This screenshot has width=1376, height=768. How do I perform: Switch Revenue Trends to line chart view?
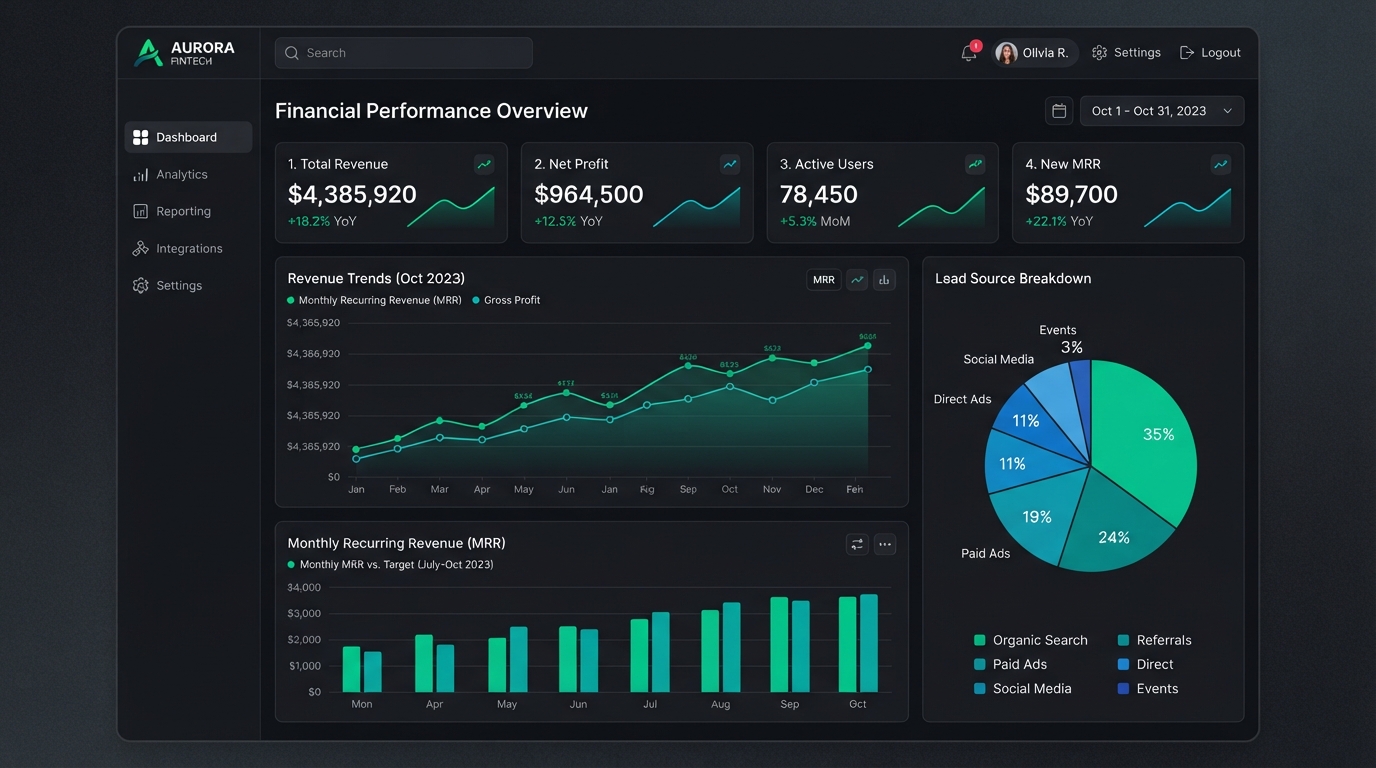pyautogui.click(x=857, y=280)
